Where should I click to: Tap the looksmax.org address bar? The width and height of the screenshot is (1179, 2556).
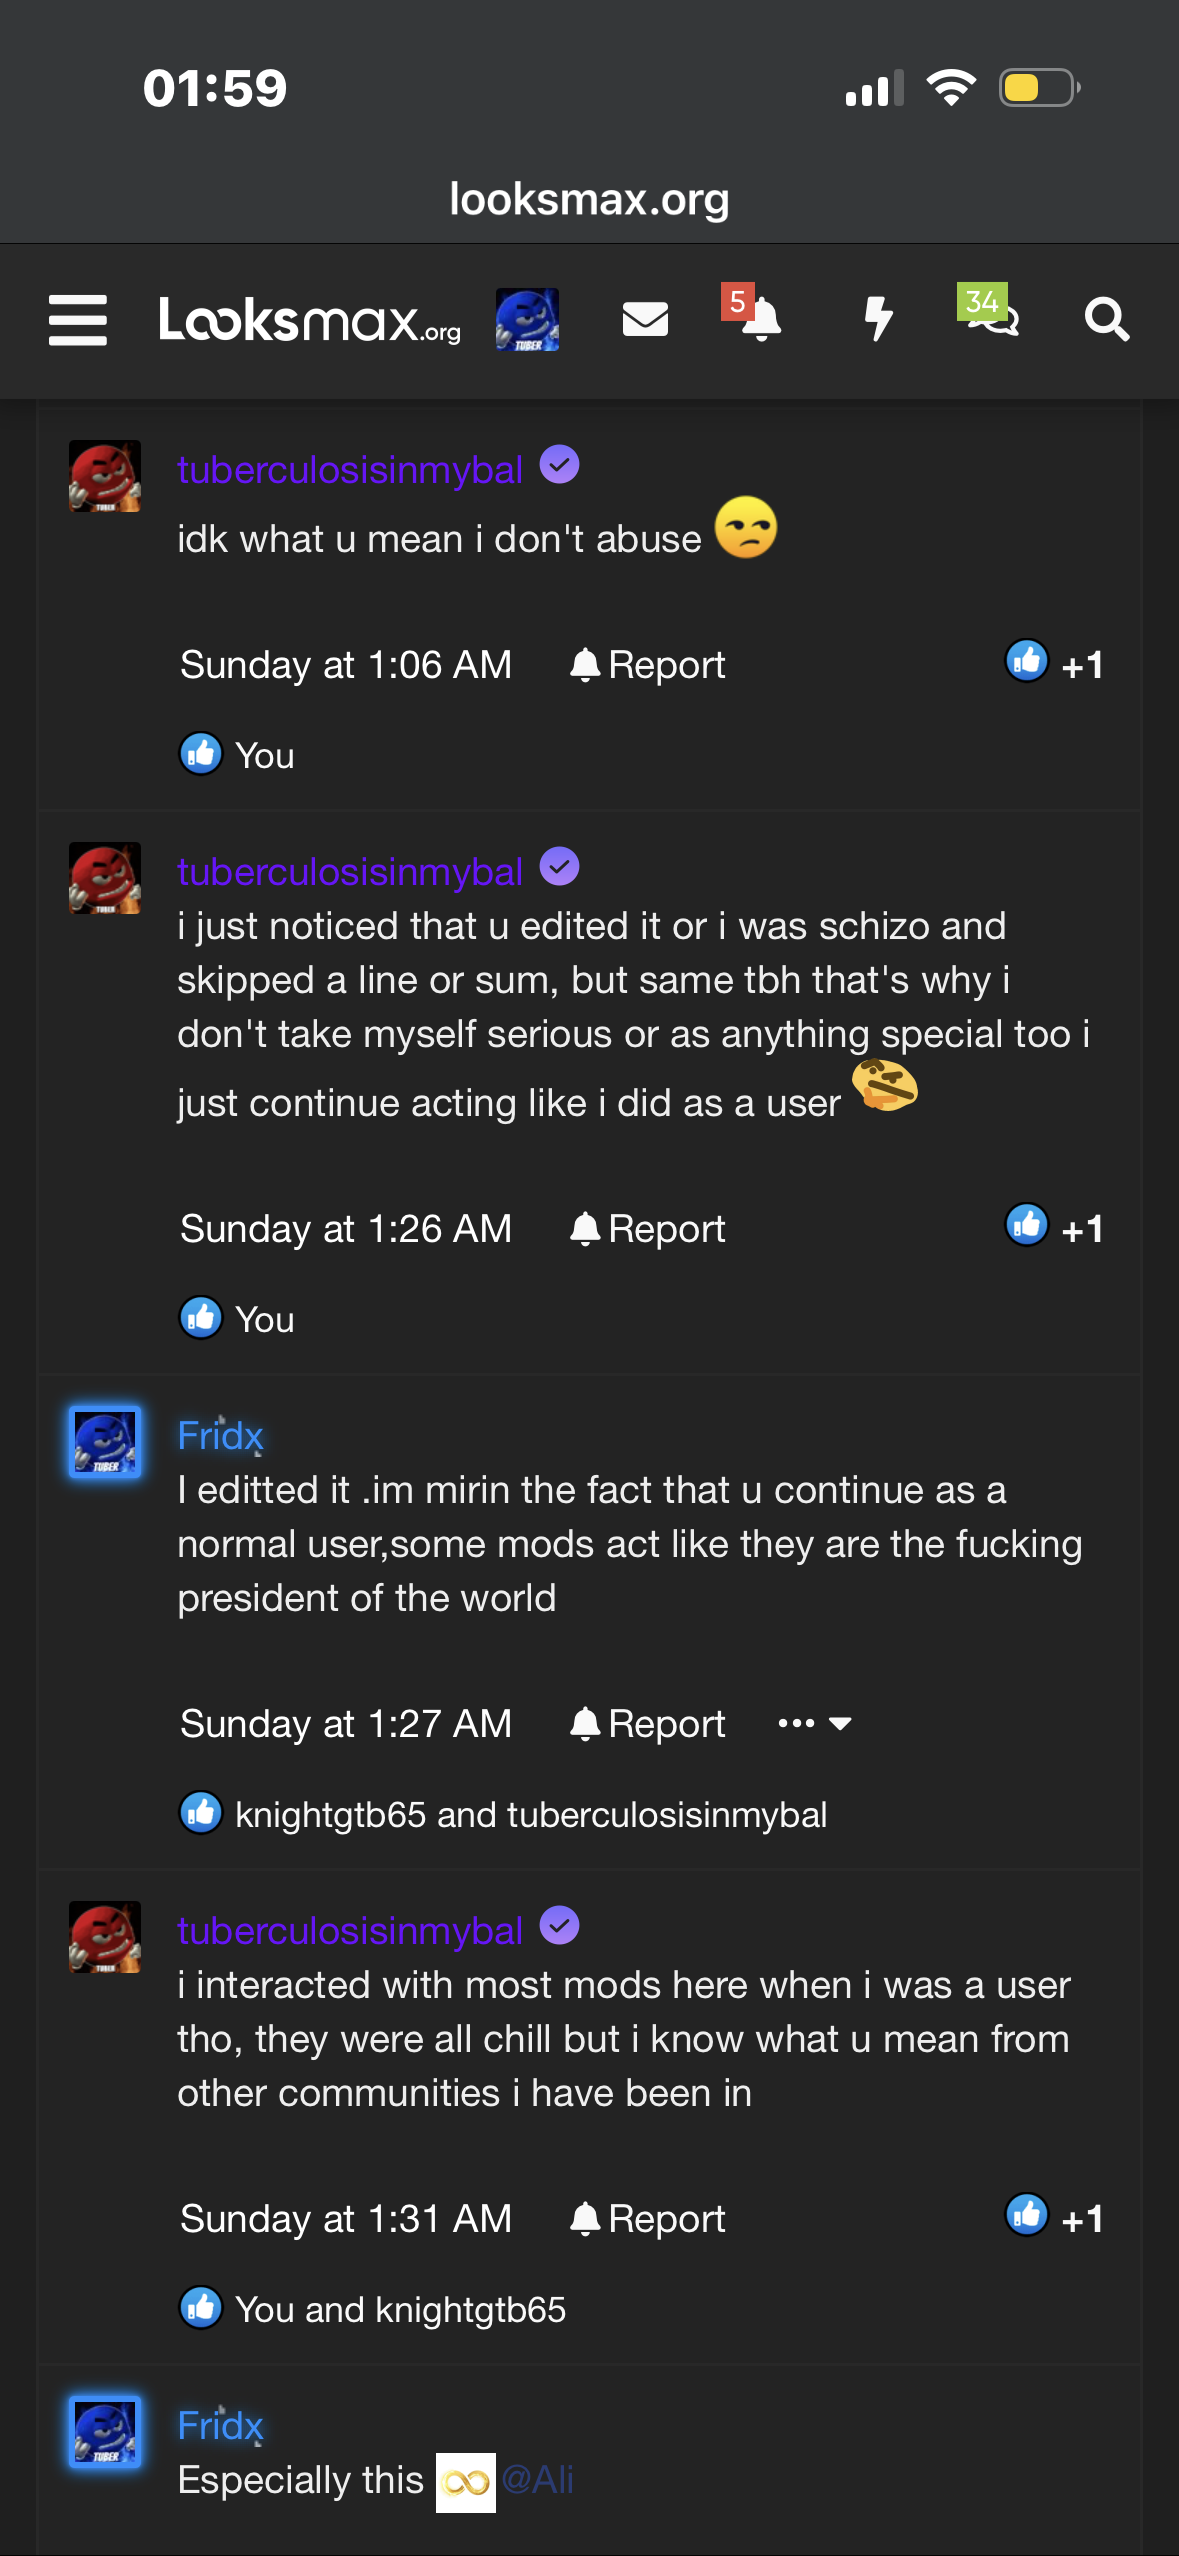[x=589, y=199]
